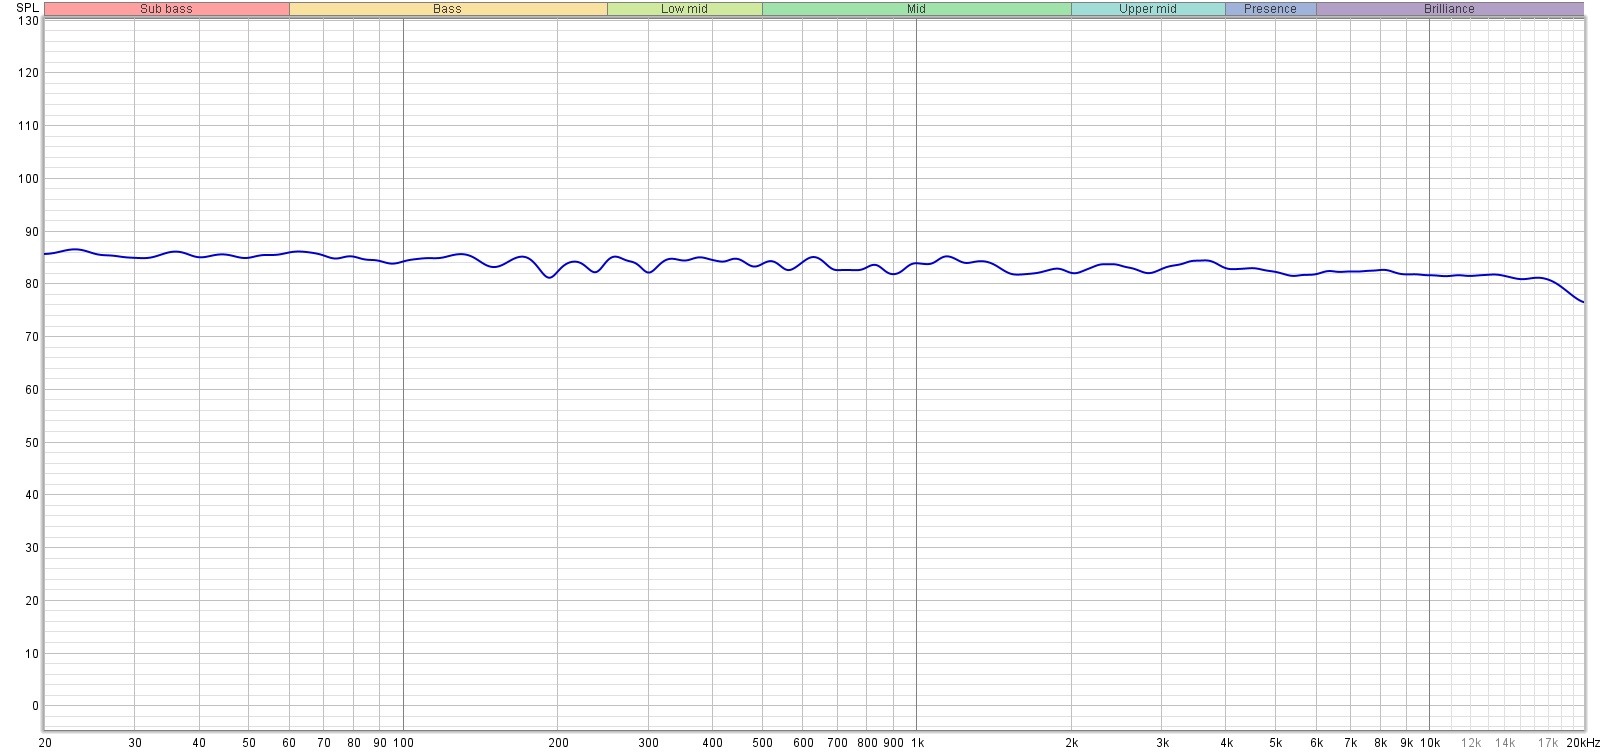The image size is (1606, 754).
Task: Click the Upper mid band header
Action: pos(1147,9)
